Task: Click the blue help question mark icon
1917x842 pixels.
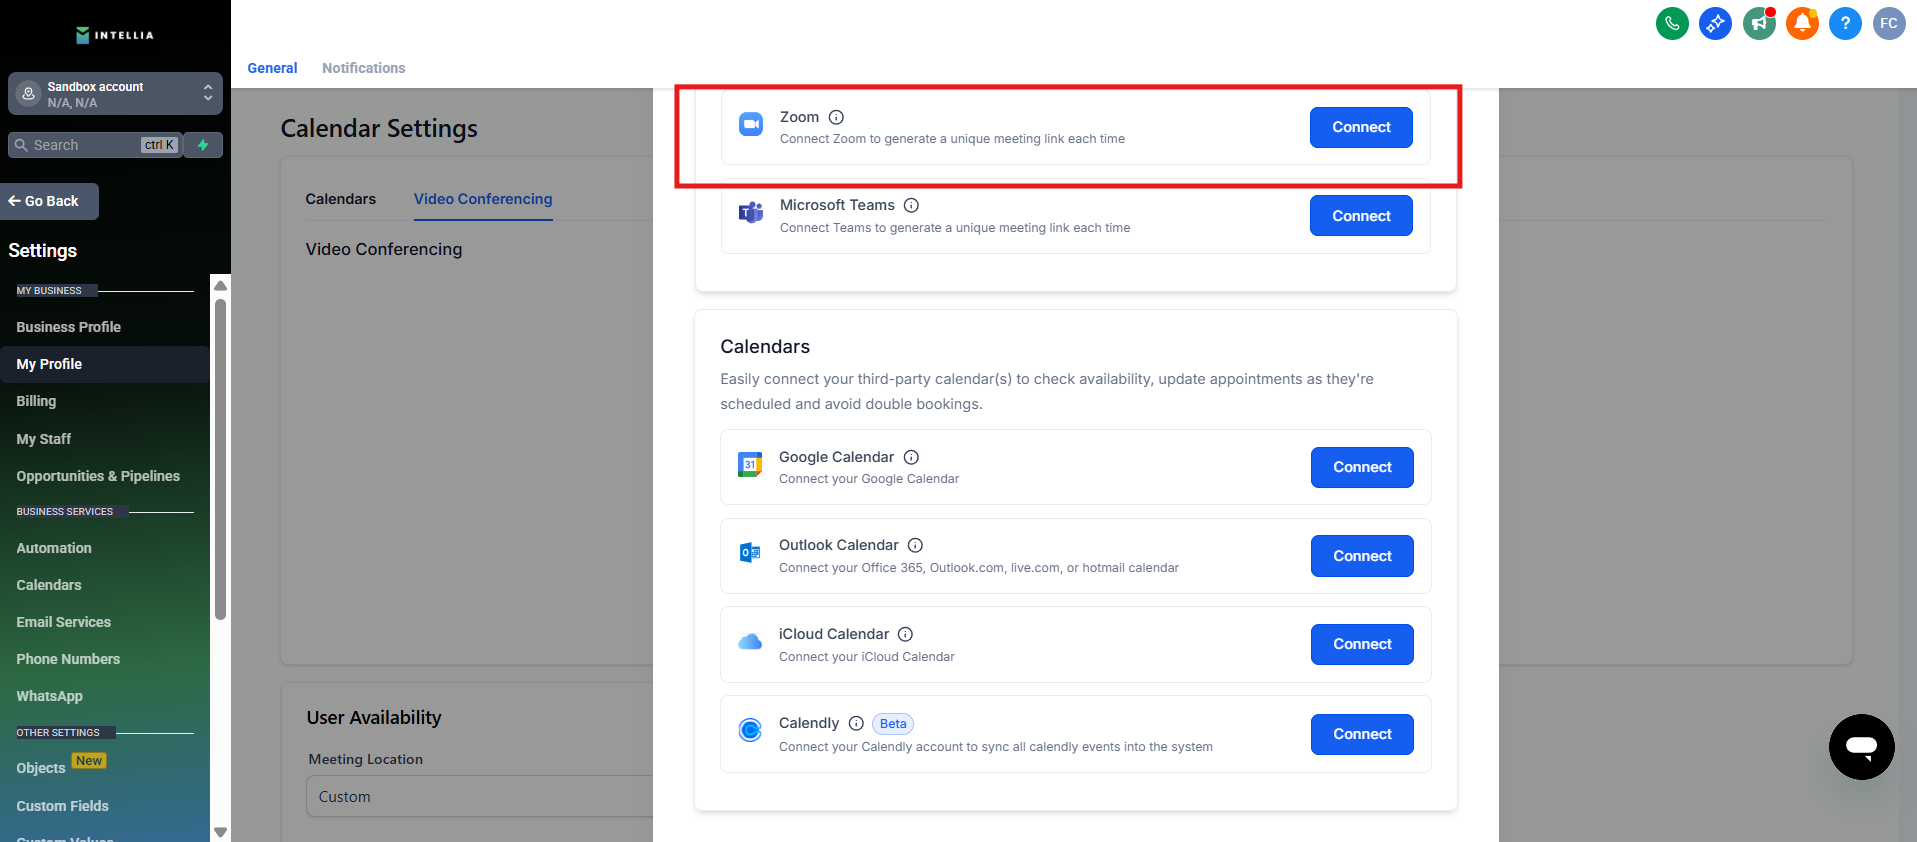Action: pyautogui.click(x=1845, y=23)
